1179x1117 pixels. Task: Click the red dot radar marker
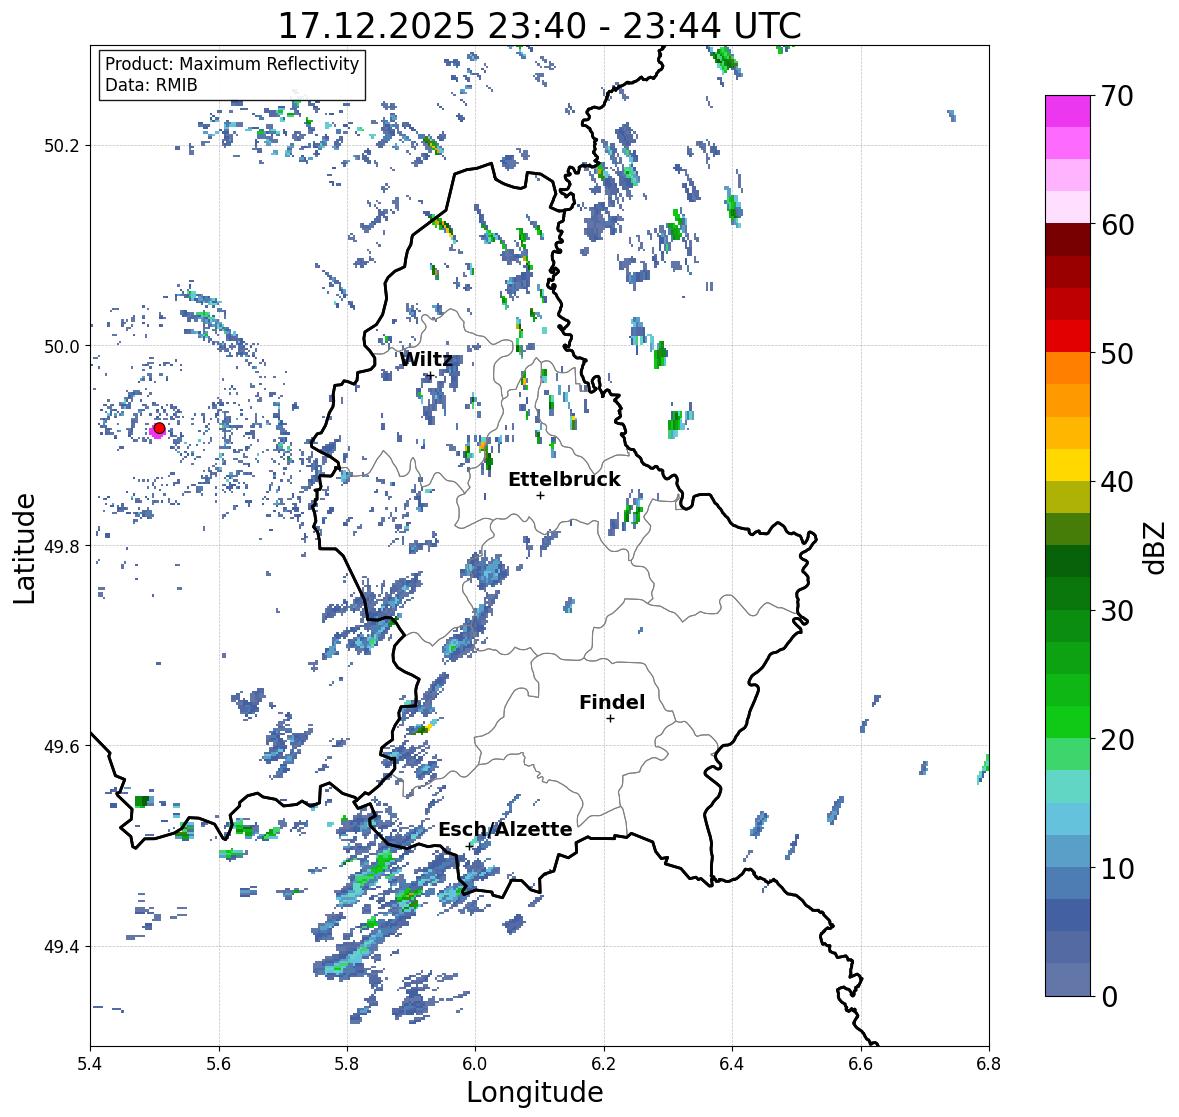click(x=159, y=428)
